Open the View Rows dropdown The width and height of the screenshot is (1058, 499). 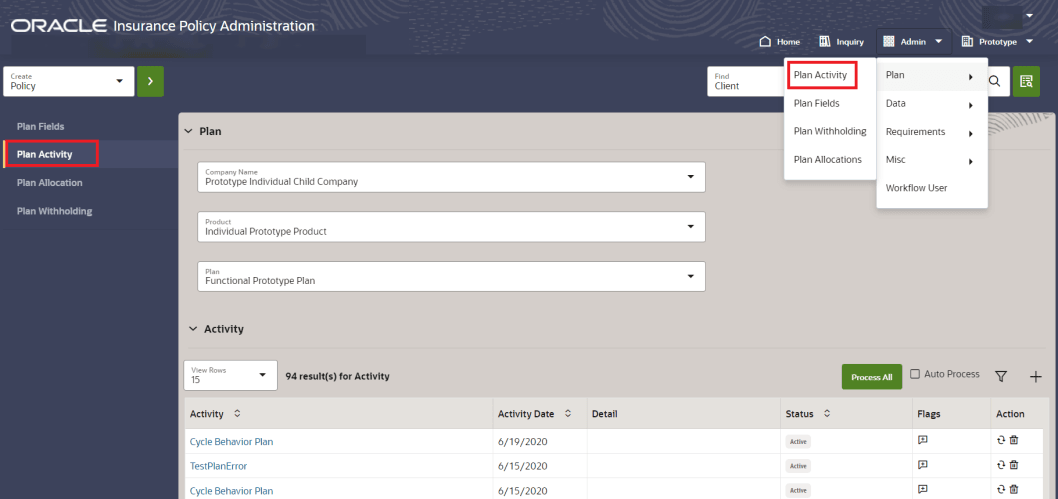click(x=231, y=375)
